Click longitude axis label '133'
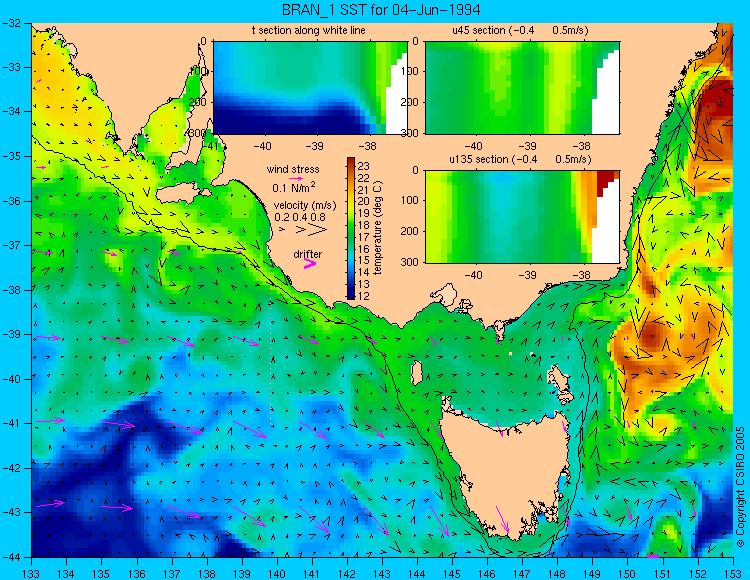This screenshot has width=750, height=580. pyautogui.click(x=31, y=573)
